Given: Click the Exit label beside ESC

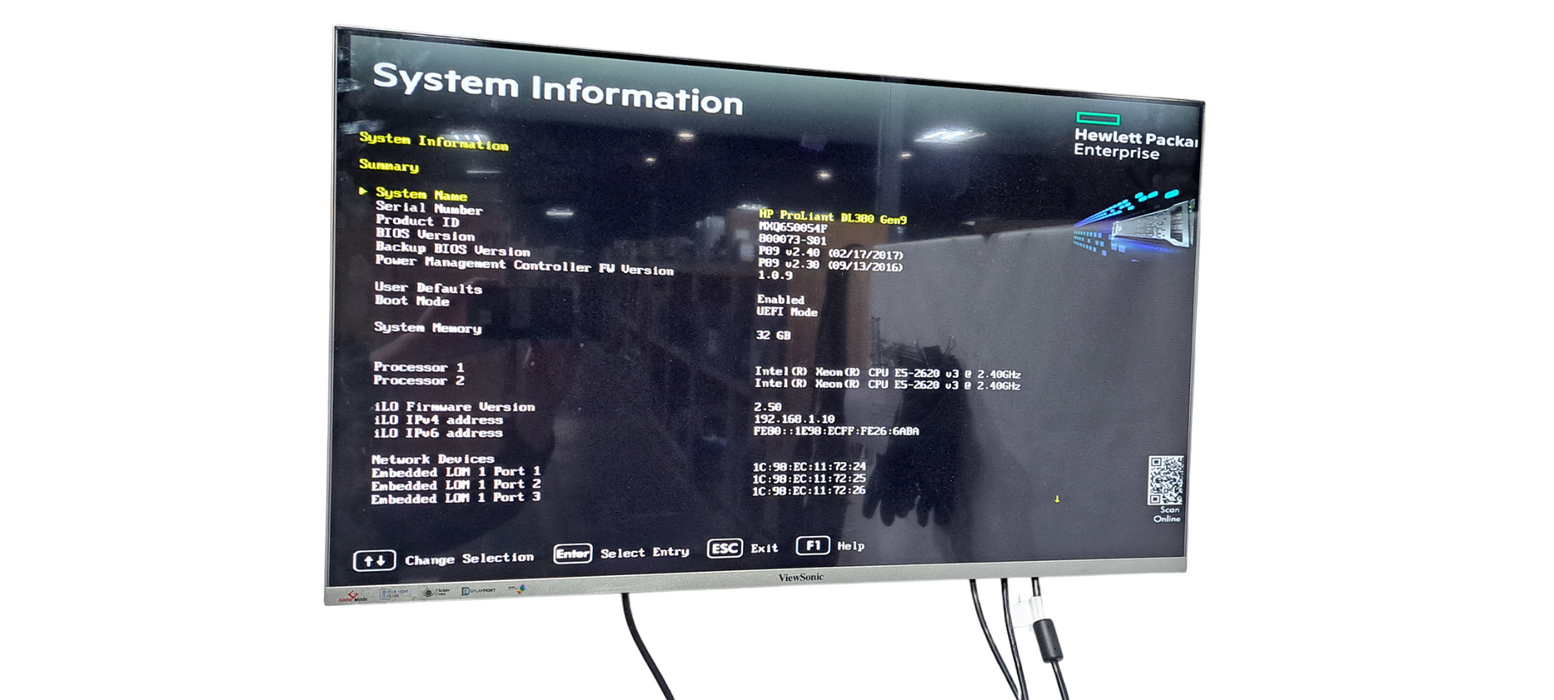Looking at the screenshot, I should pyautogui.click(x=764, y=548).
